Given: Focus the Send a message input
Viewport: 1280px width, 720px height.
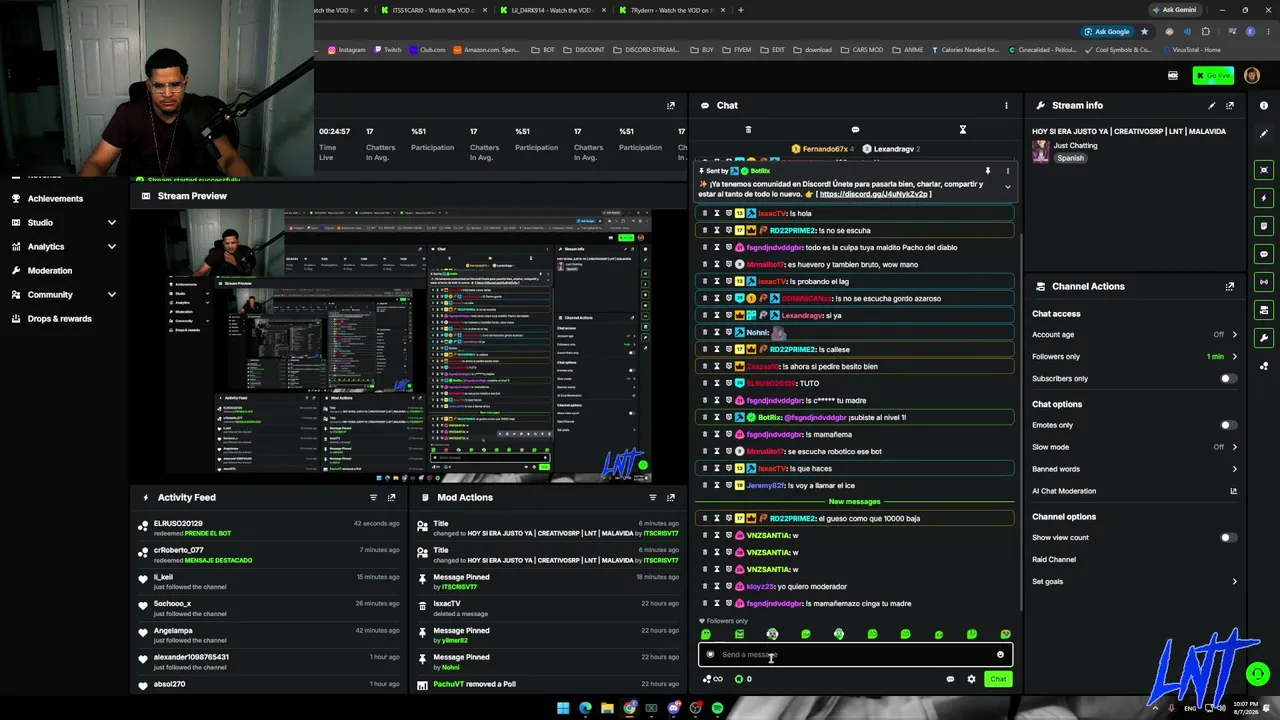Looking at the screenshot, I should click(855, 655).
